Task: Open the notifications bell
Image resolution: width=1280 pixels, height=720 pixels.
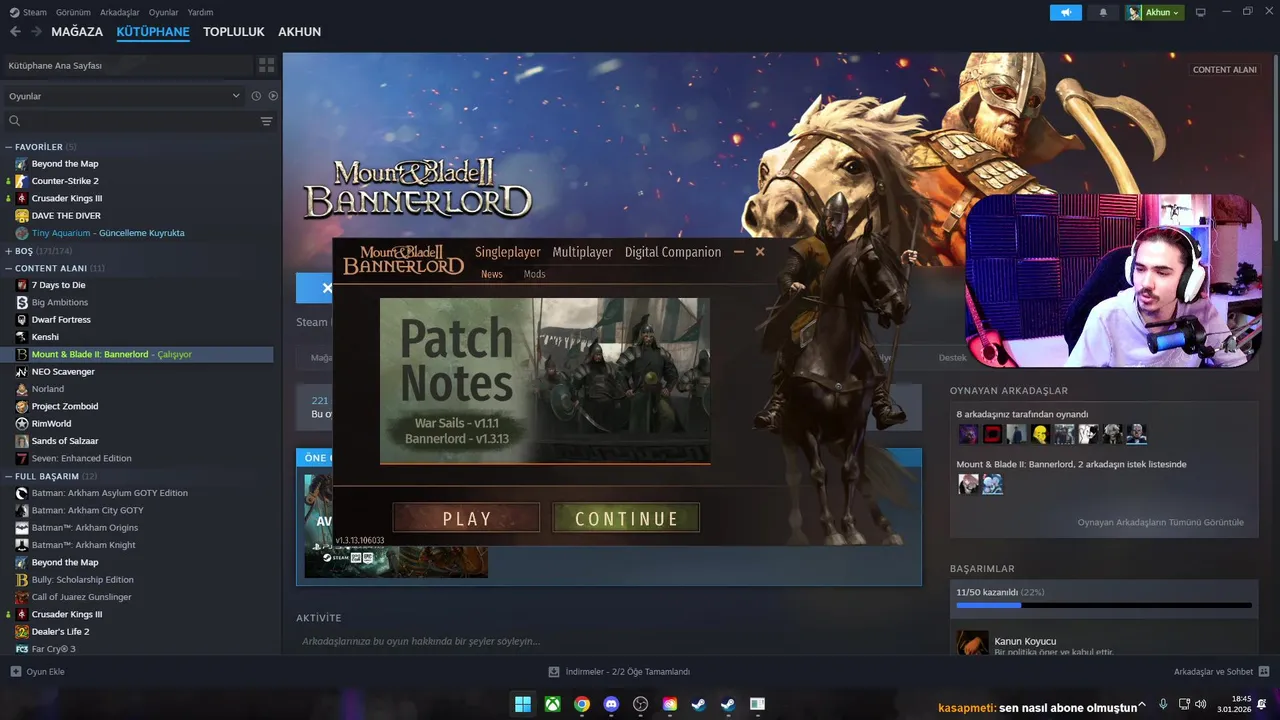Action: click(x=1103, y=12)
